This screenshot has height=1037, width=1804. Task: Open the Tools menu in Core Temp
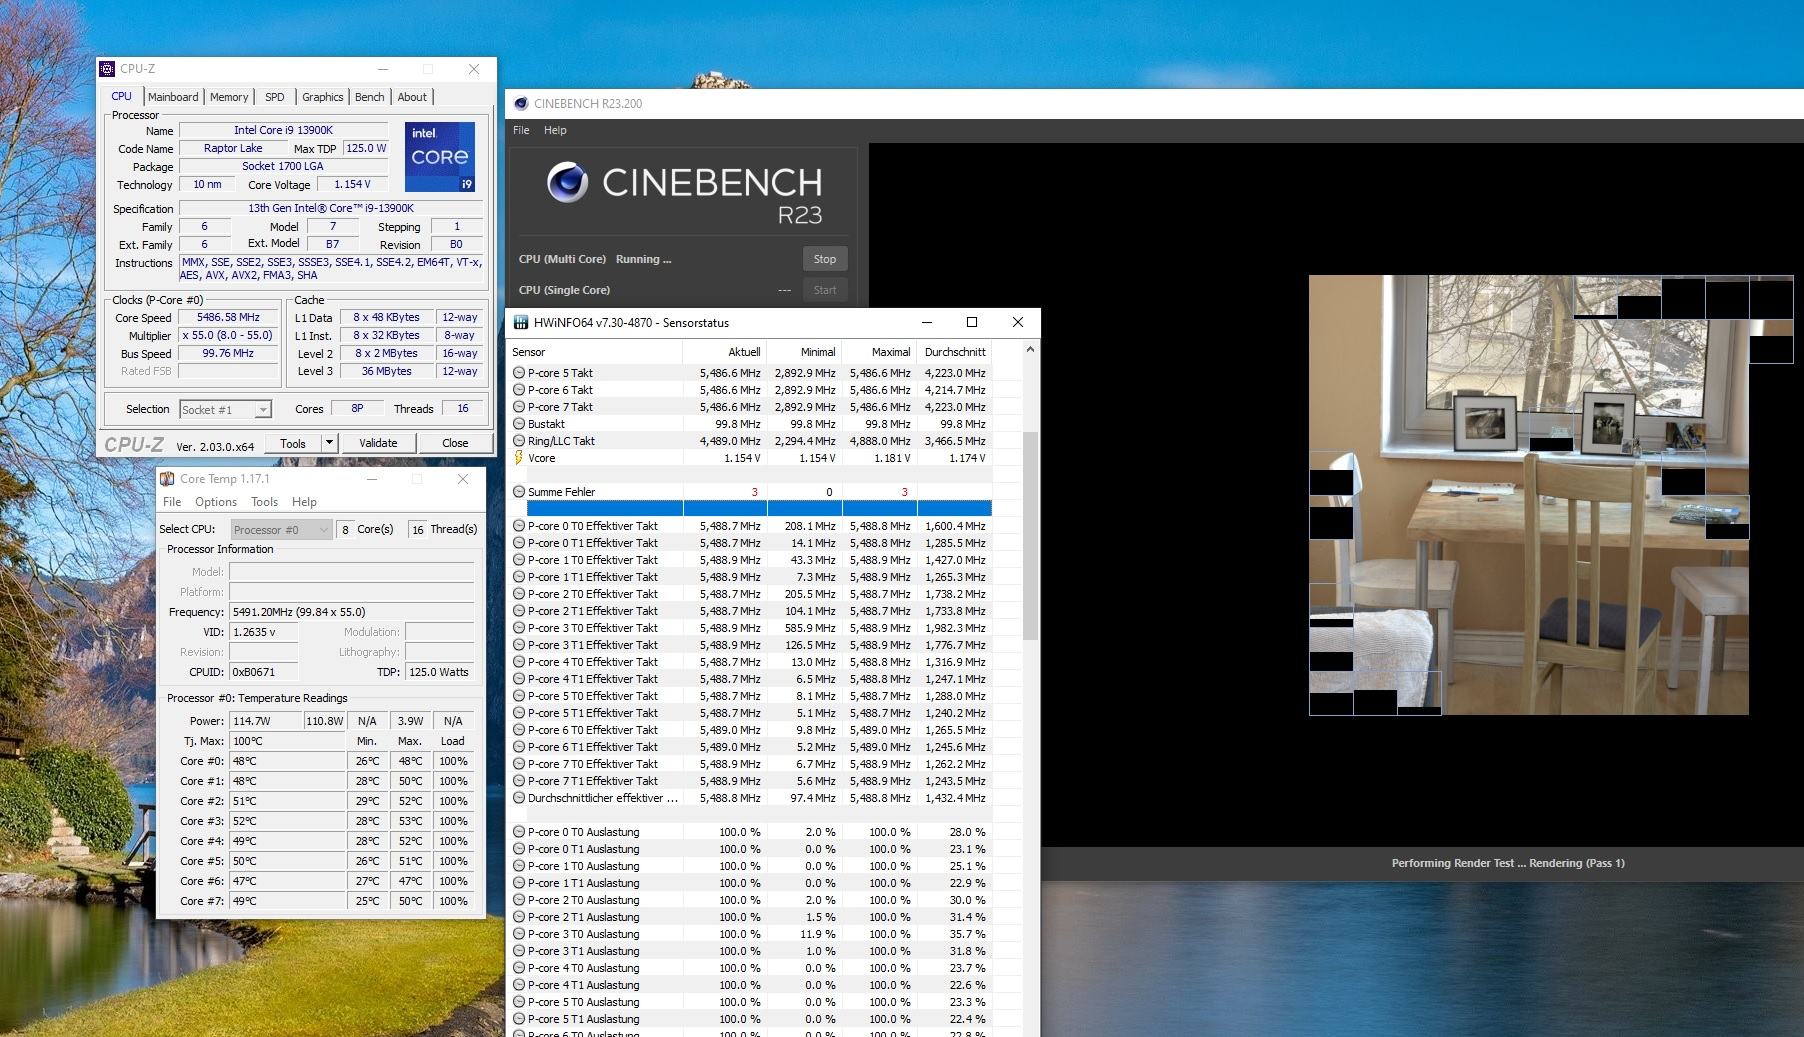pos(264,502)
